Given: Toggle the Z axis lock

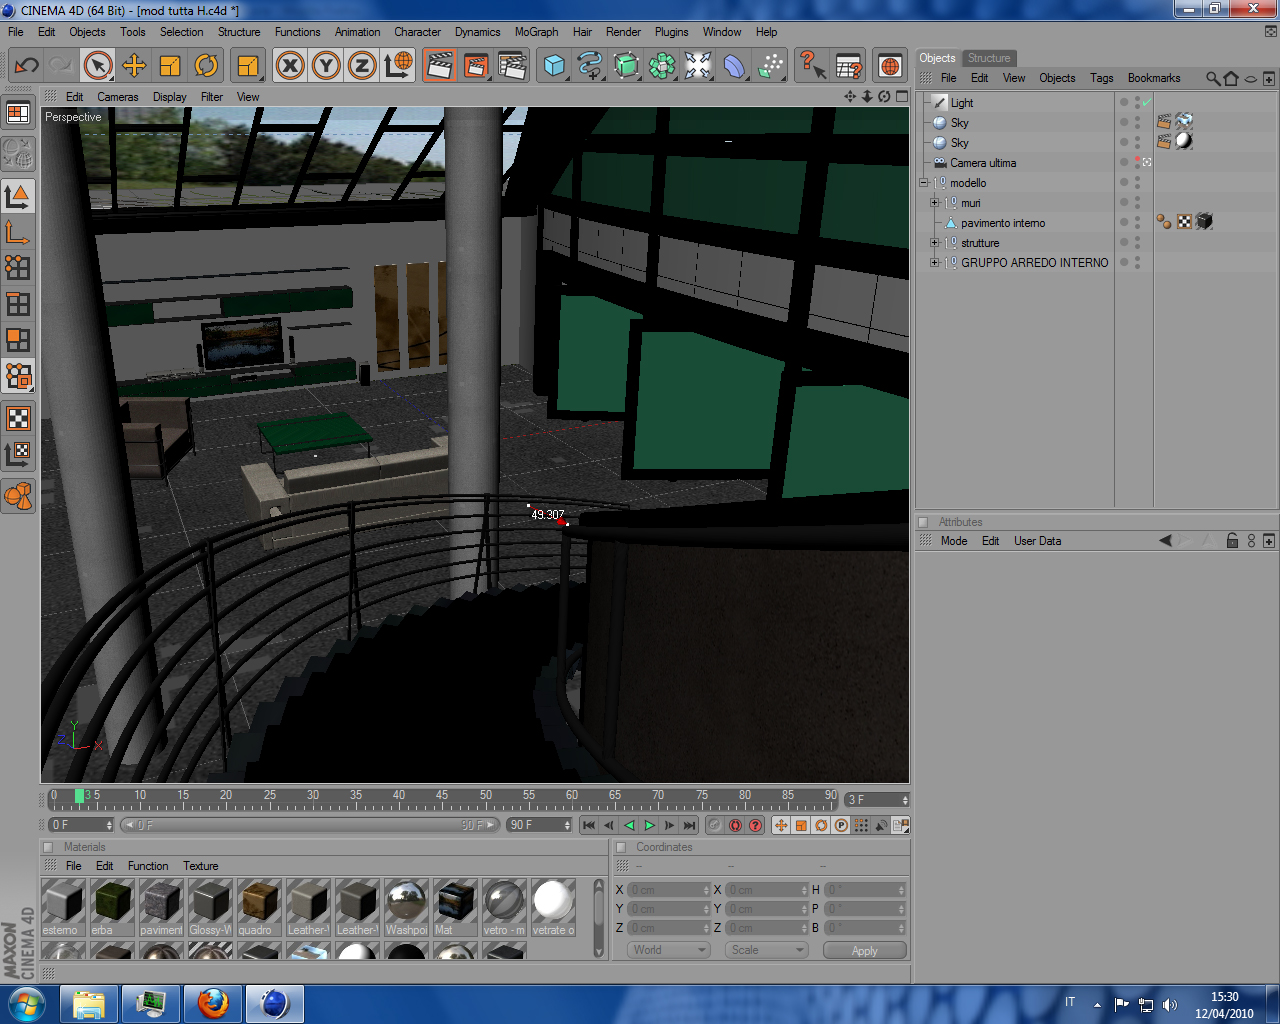Looking at the screenshot, I should pos(362,66).
